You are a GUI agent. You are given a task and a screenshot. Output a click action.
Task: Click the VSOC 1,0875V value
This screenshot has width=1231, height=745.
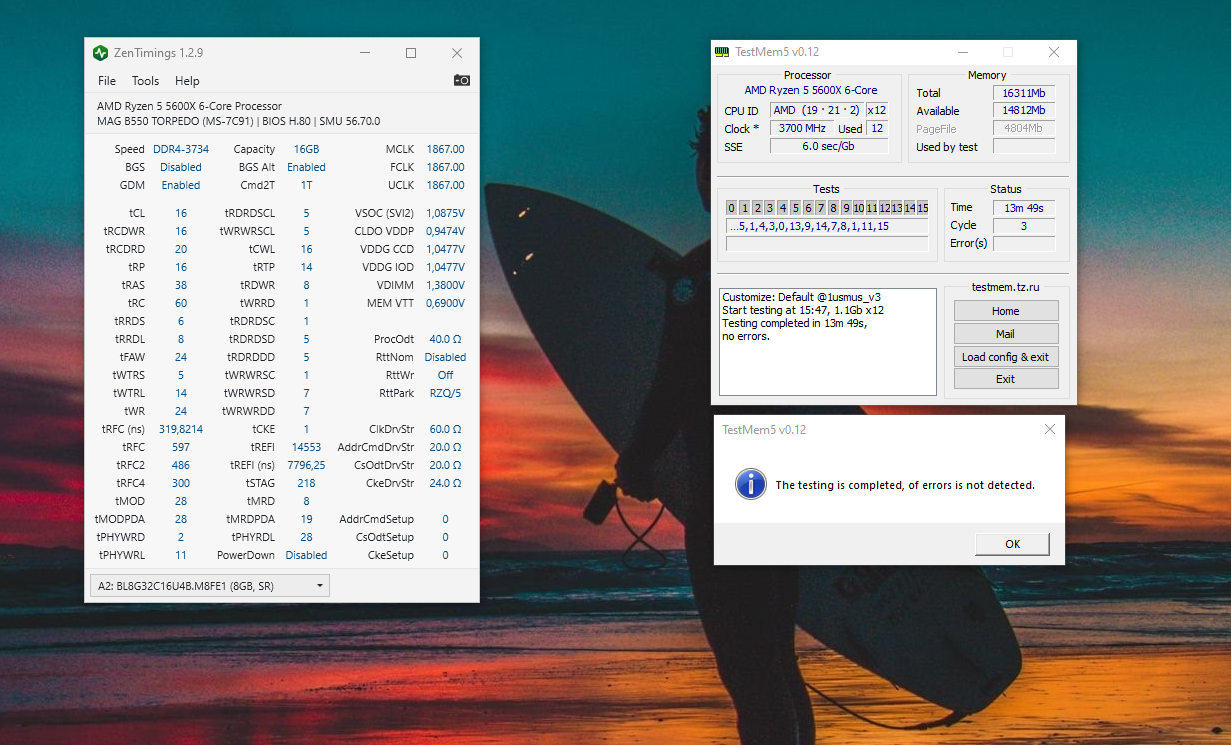(x=445, y=213)
